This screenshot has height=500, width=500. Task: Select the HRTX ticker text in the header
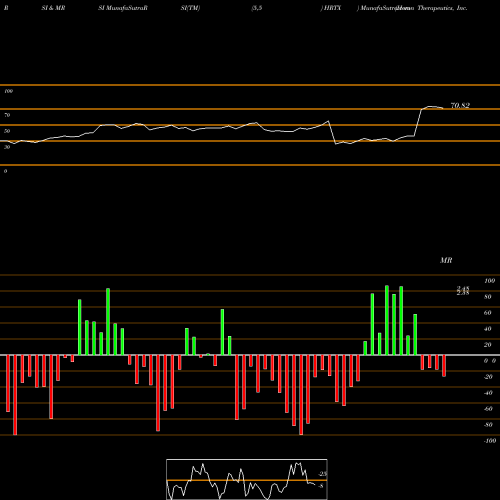coord(332,8)
